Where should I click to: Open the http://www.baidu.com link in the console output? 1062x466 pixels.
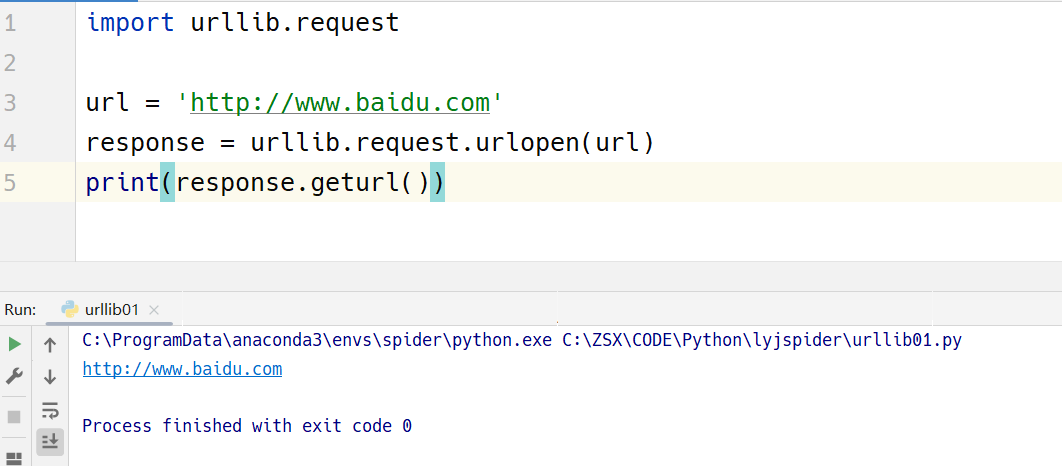pos(182,369)
